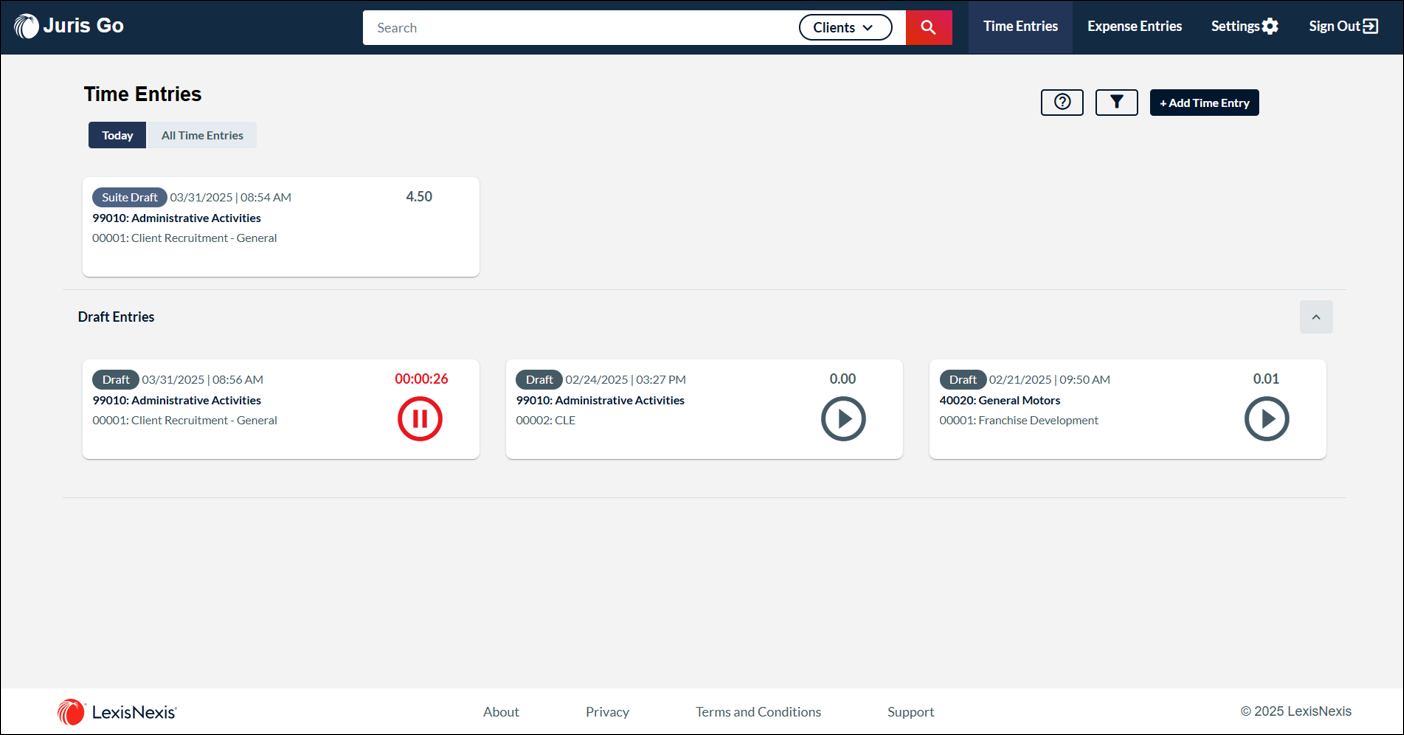Click the LexisNexis footer logo
The width and height of the screenshot is (1404, 735).
tap(117, 712)
